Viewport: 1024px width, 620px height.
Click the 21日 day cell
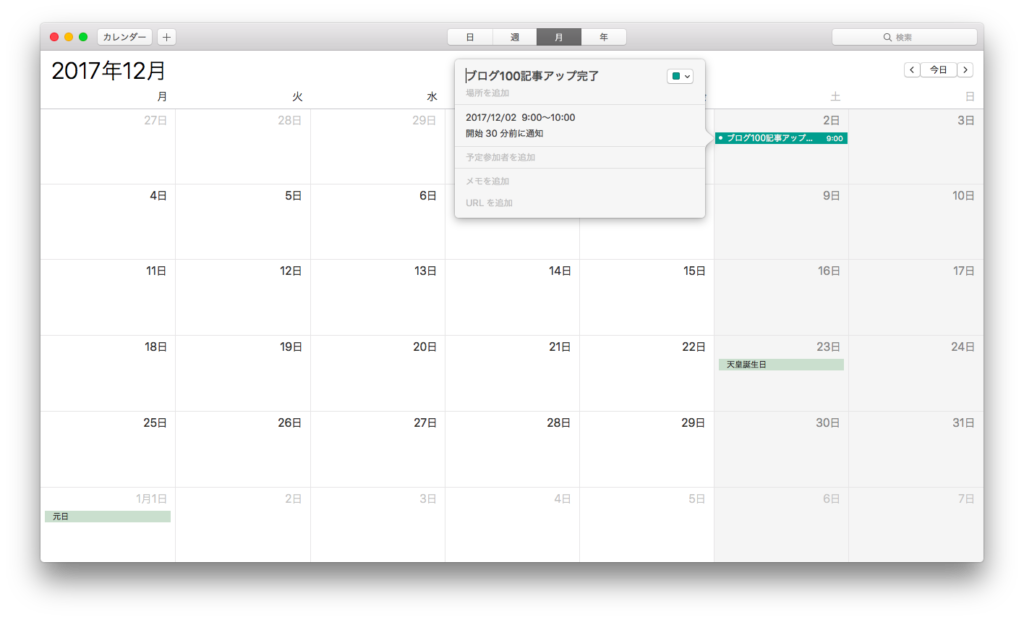pos(512,374)
